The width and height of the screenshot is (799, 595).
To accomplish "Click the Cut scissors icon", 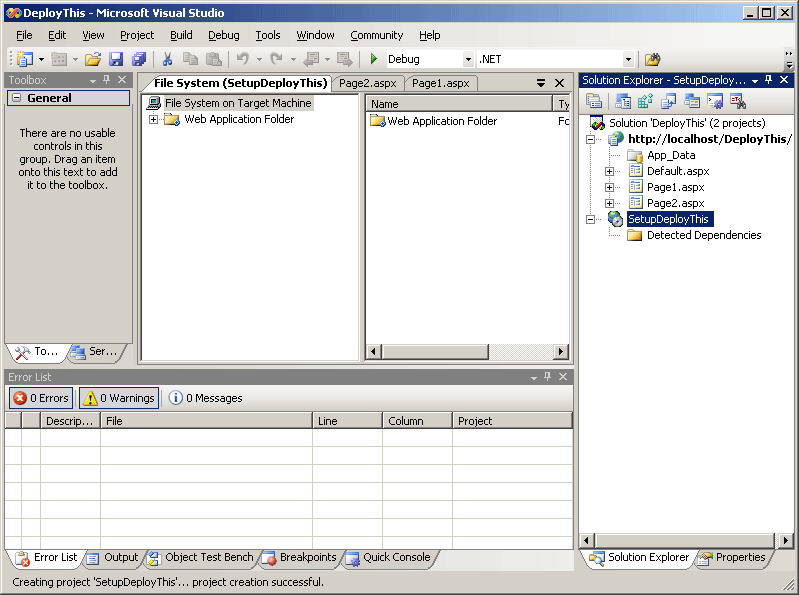I will point(167,59).
